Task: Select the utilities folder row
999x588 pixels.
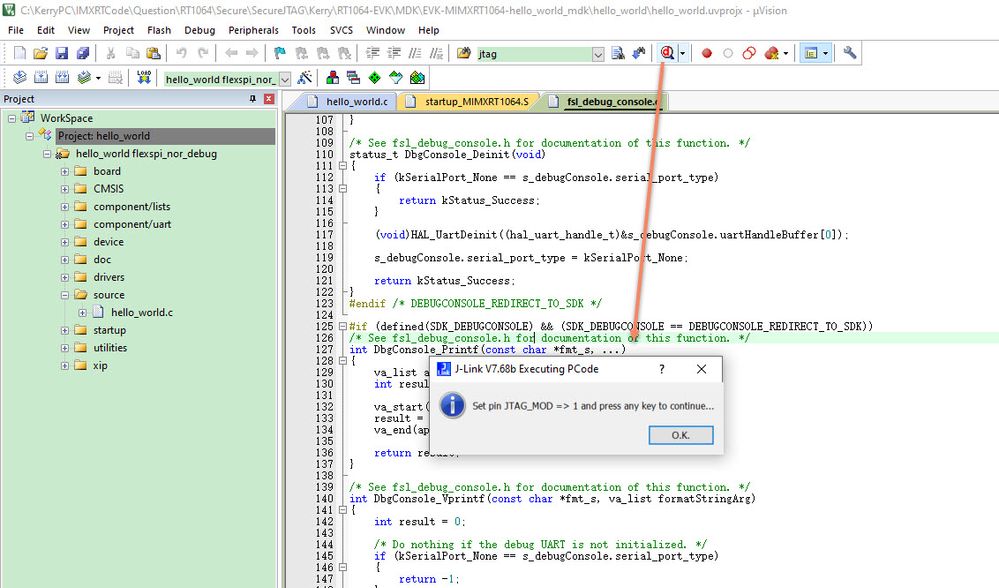Action: click(110, 348)
